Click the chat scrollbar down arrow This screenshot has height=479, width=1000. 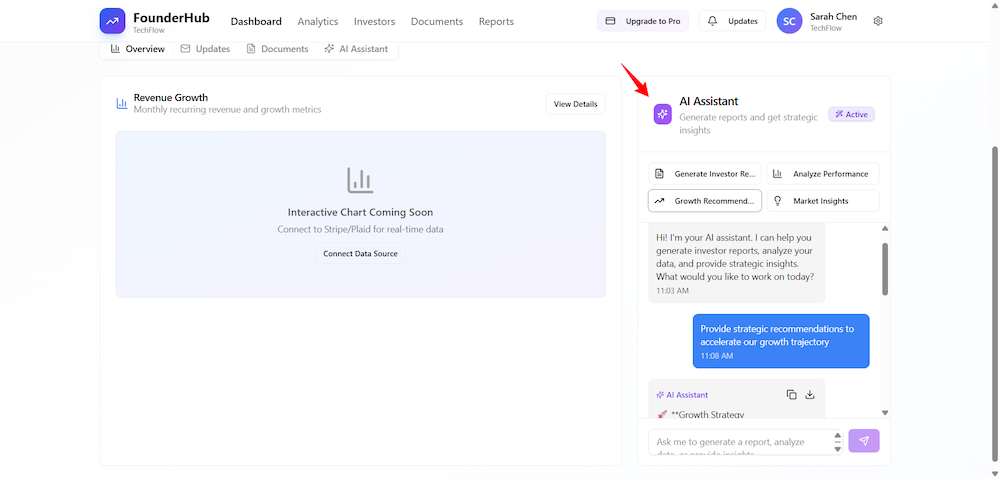click(885, 413)
